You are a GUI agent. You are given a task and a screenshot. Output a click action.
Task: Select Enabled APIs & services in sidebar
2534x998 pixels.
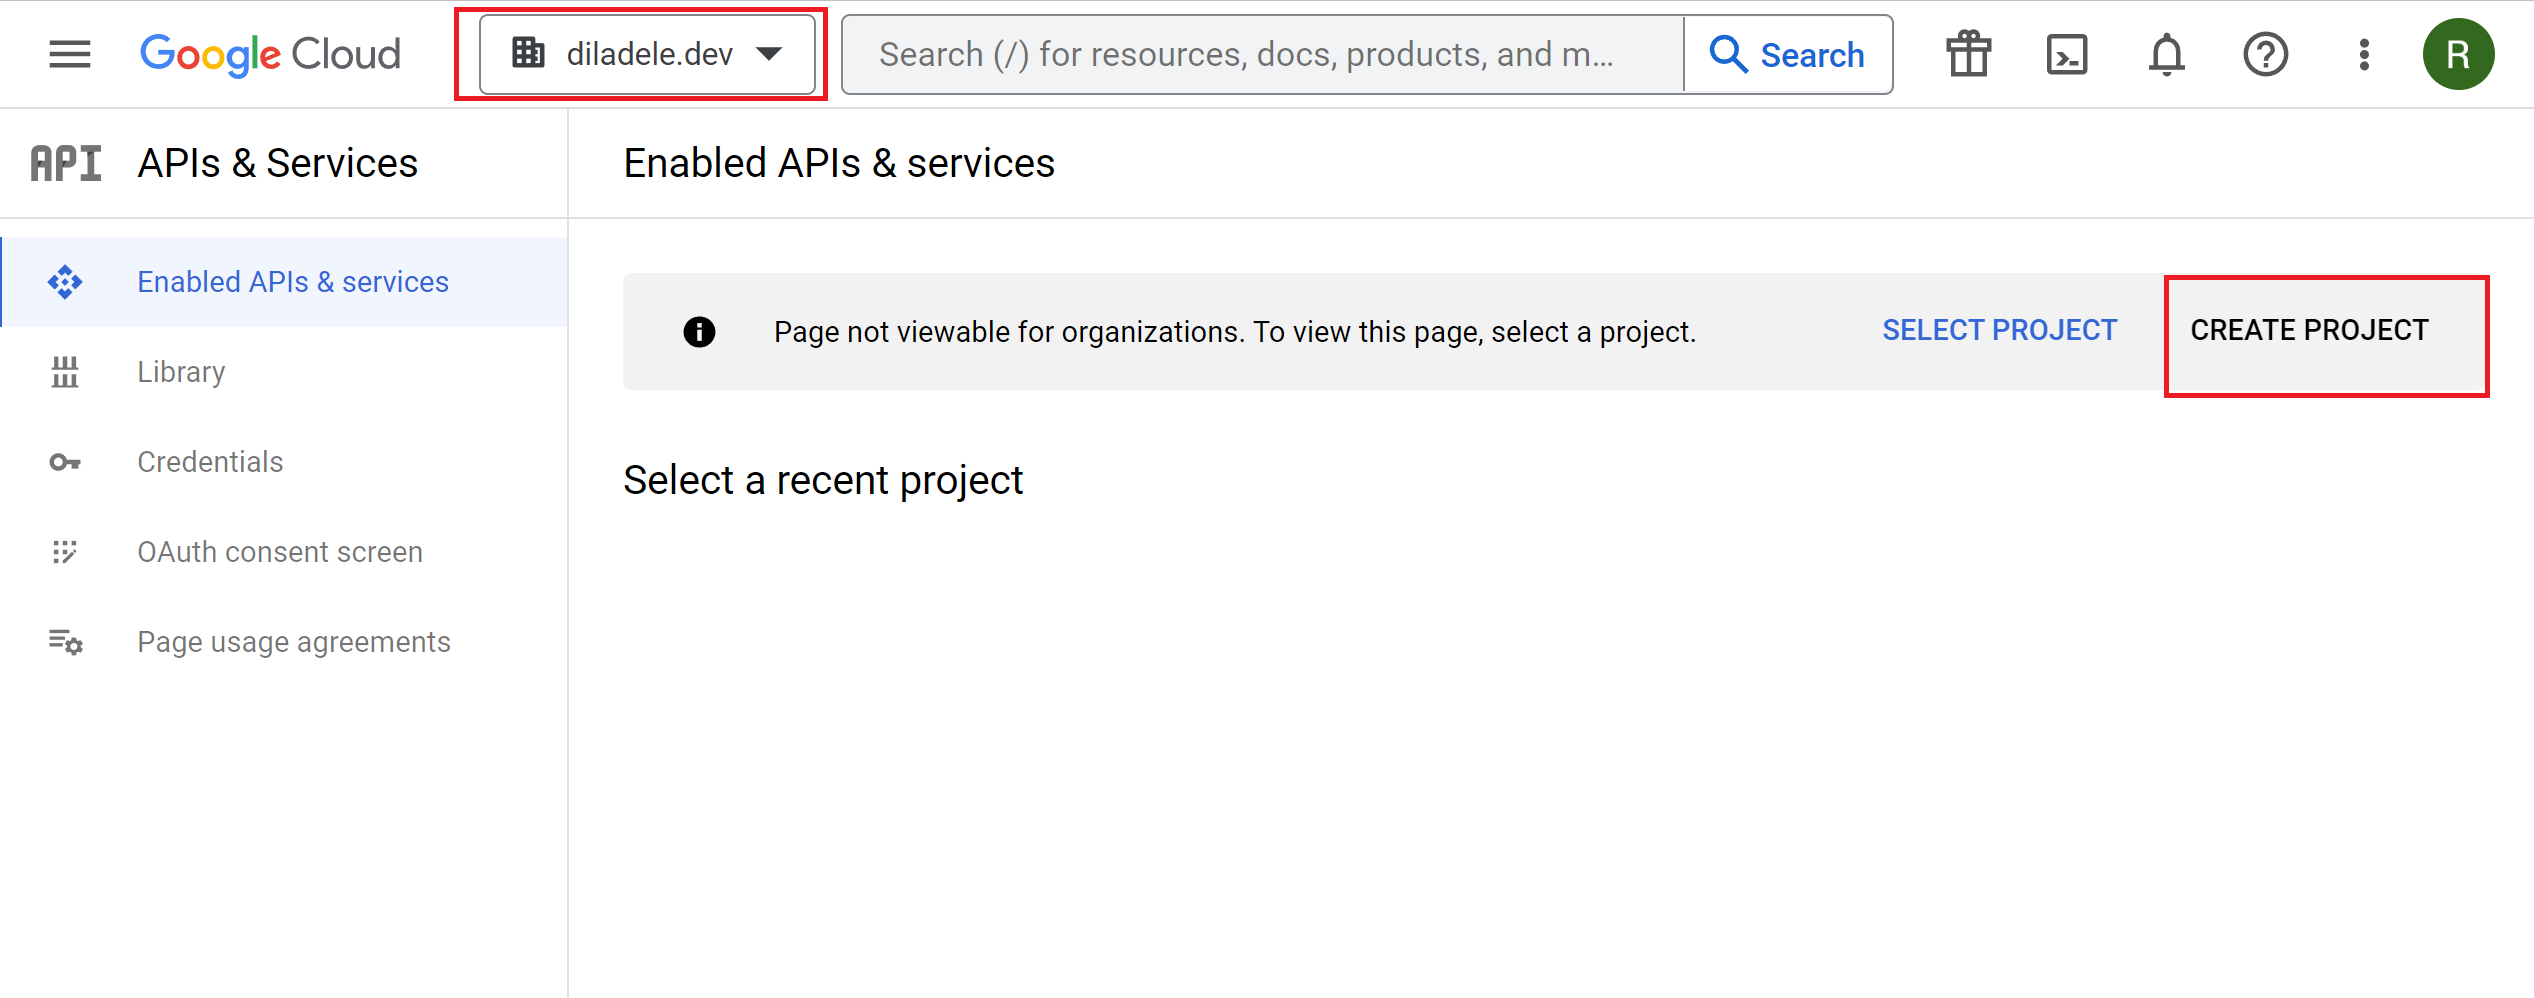coord(285,282)
